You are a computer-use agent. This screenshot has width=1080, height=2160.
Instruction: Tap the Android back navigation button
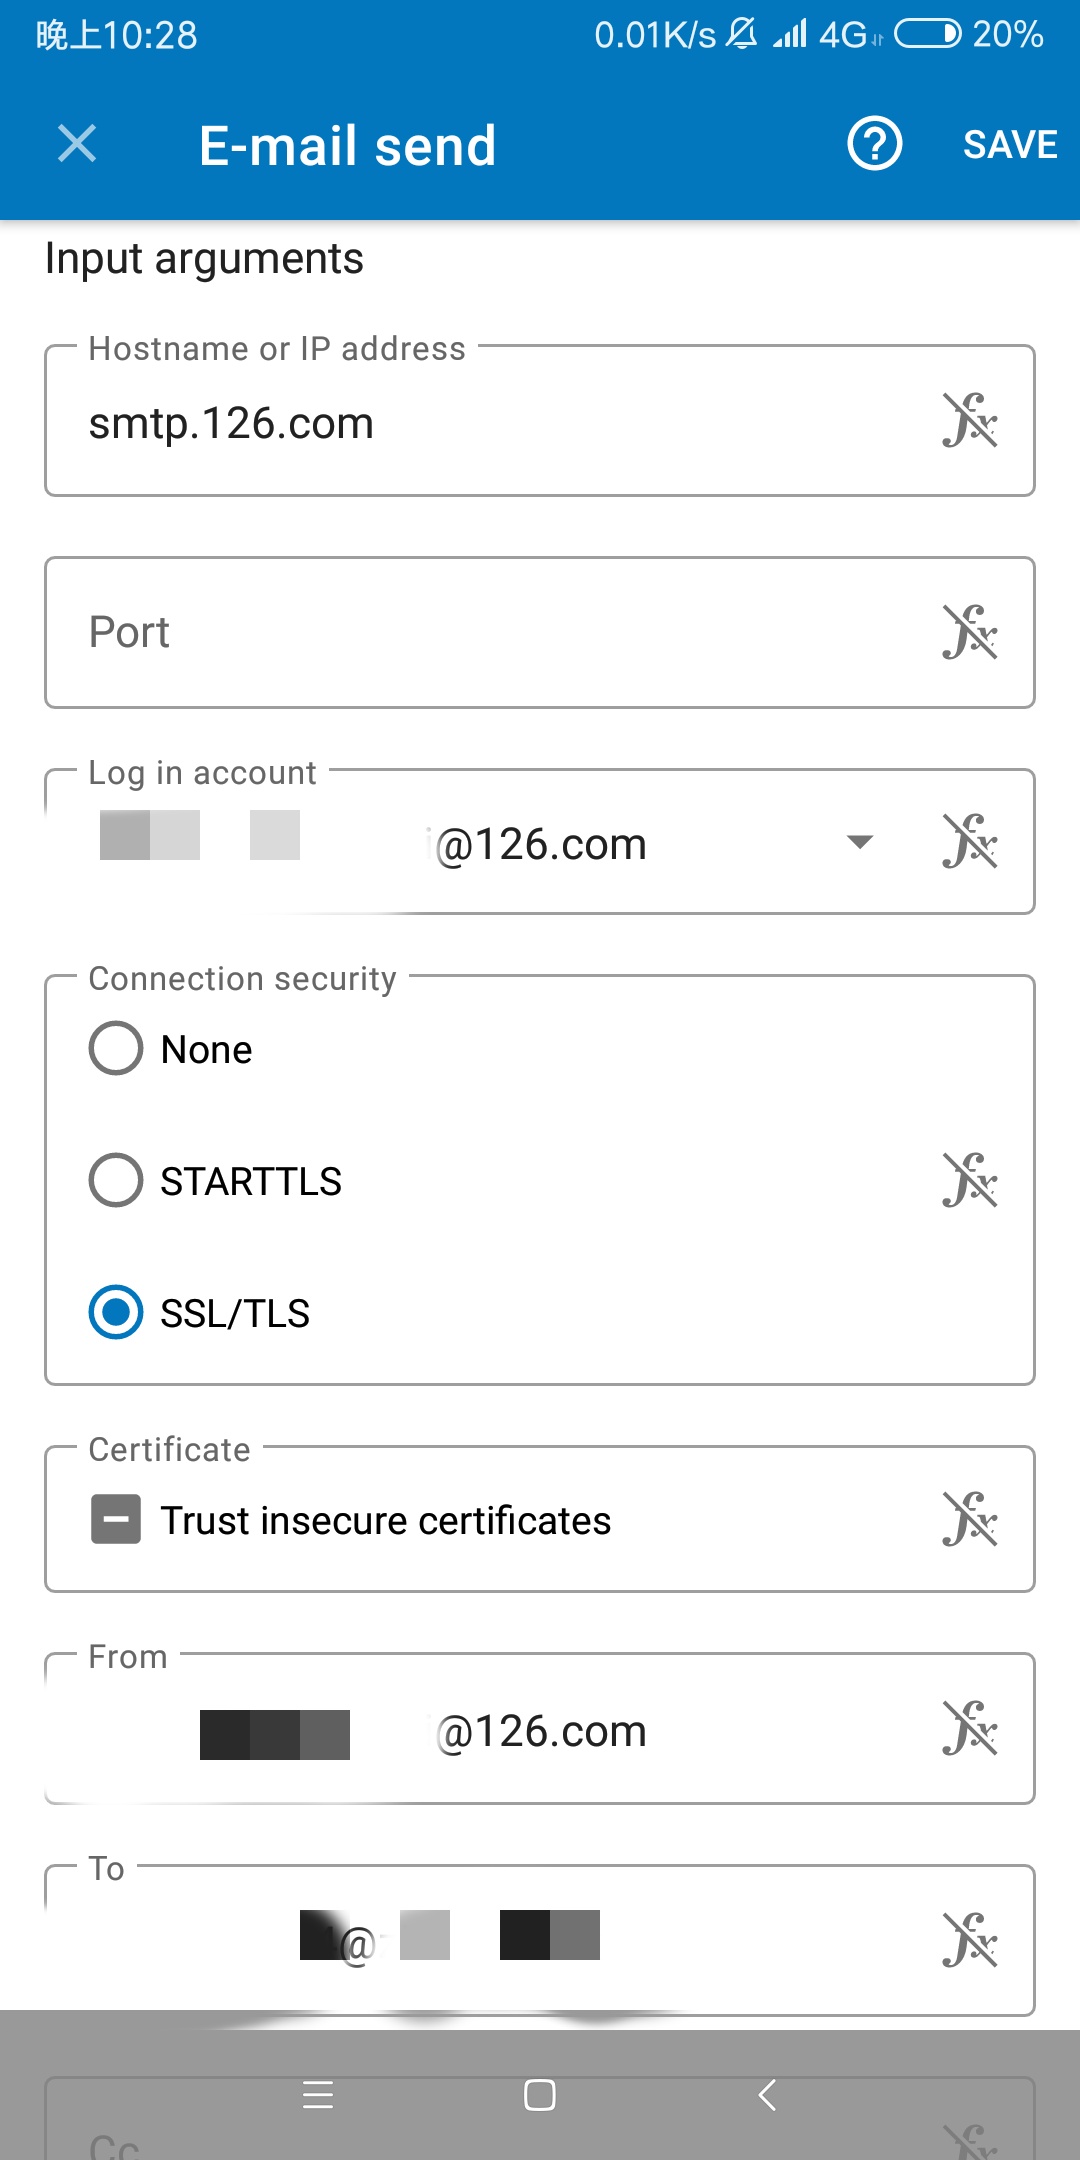coord(767,2095)
